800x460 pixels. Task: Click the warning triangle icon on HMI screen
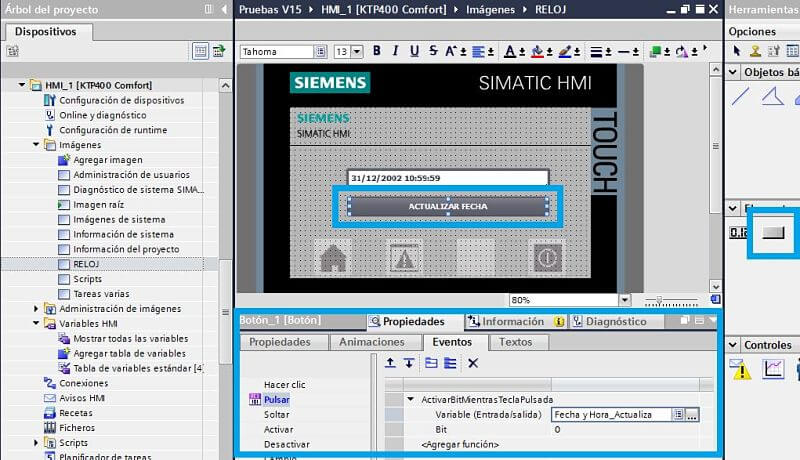(404, 258)
